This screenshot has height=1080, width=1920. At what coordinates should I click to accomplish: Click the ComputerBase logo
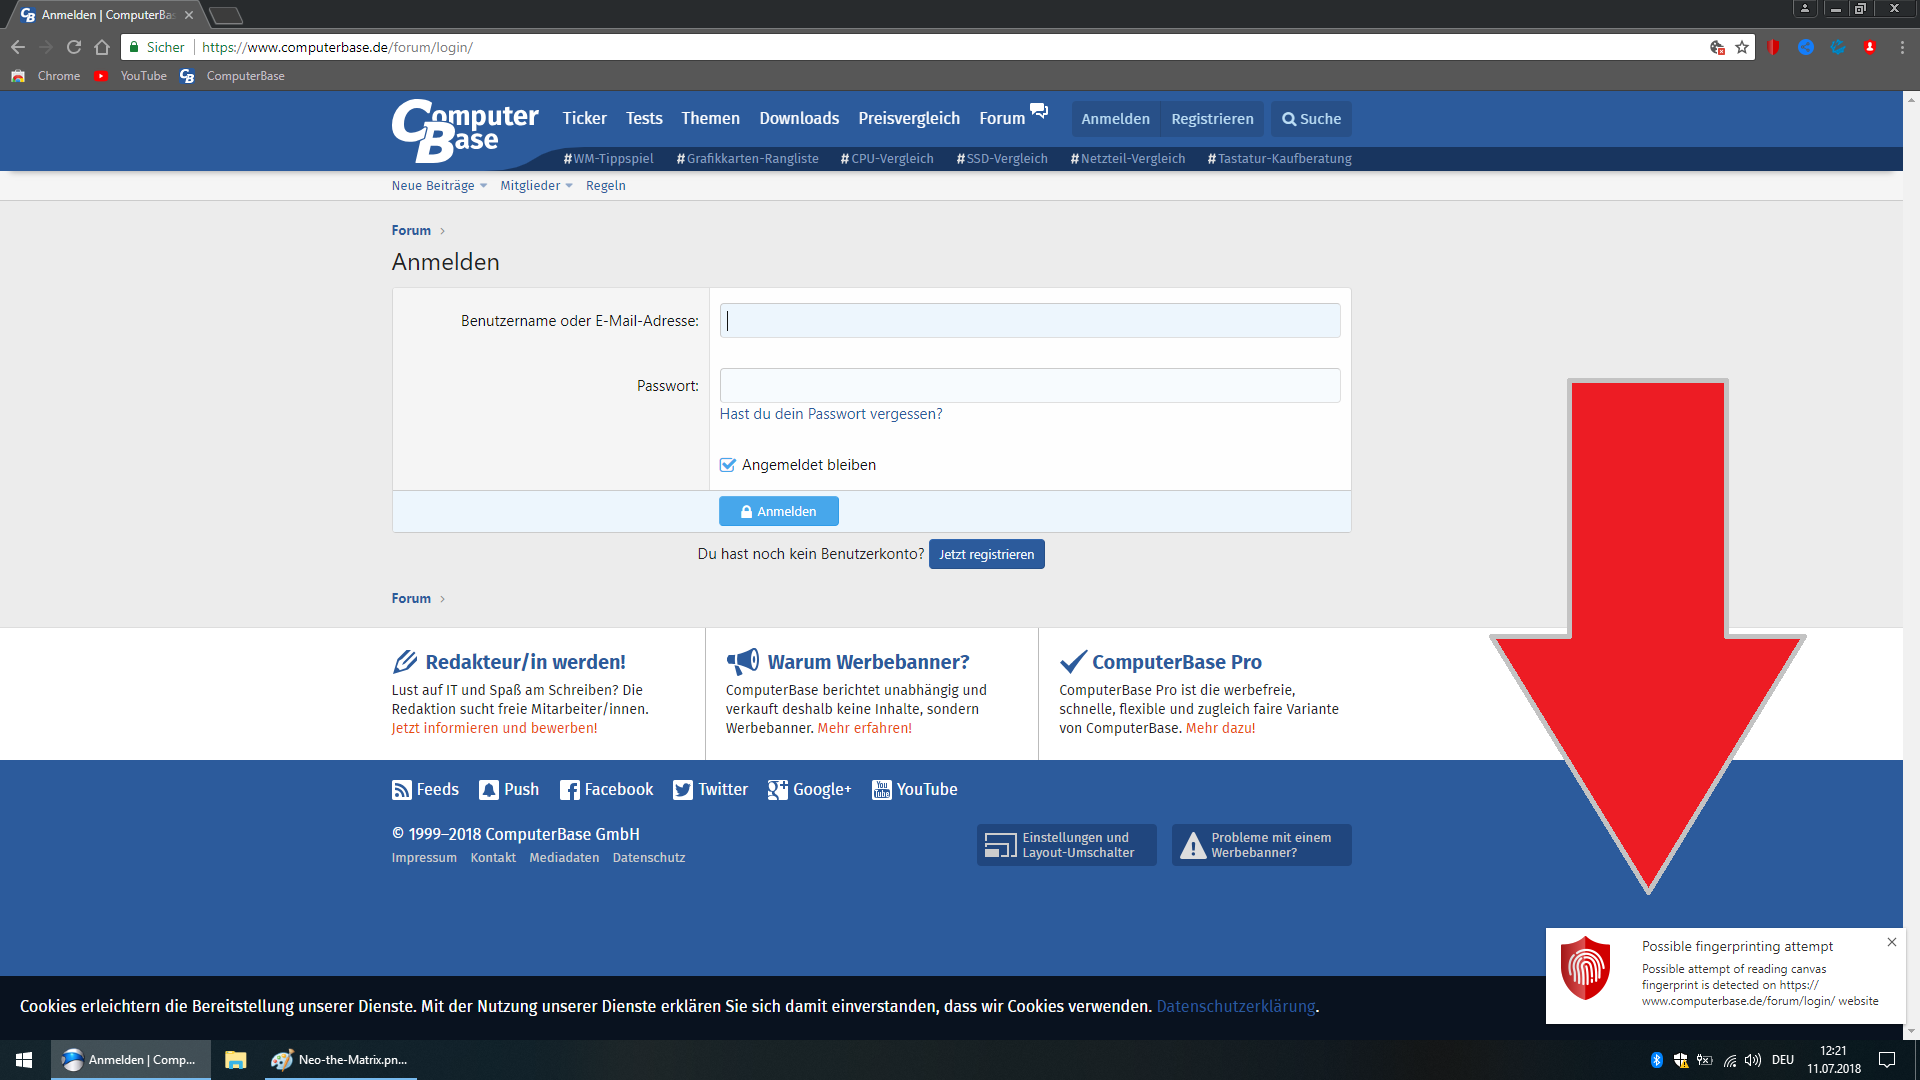[464, 130]
